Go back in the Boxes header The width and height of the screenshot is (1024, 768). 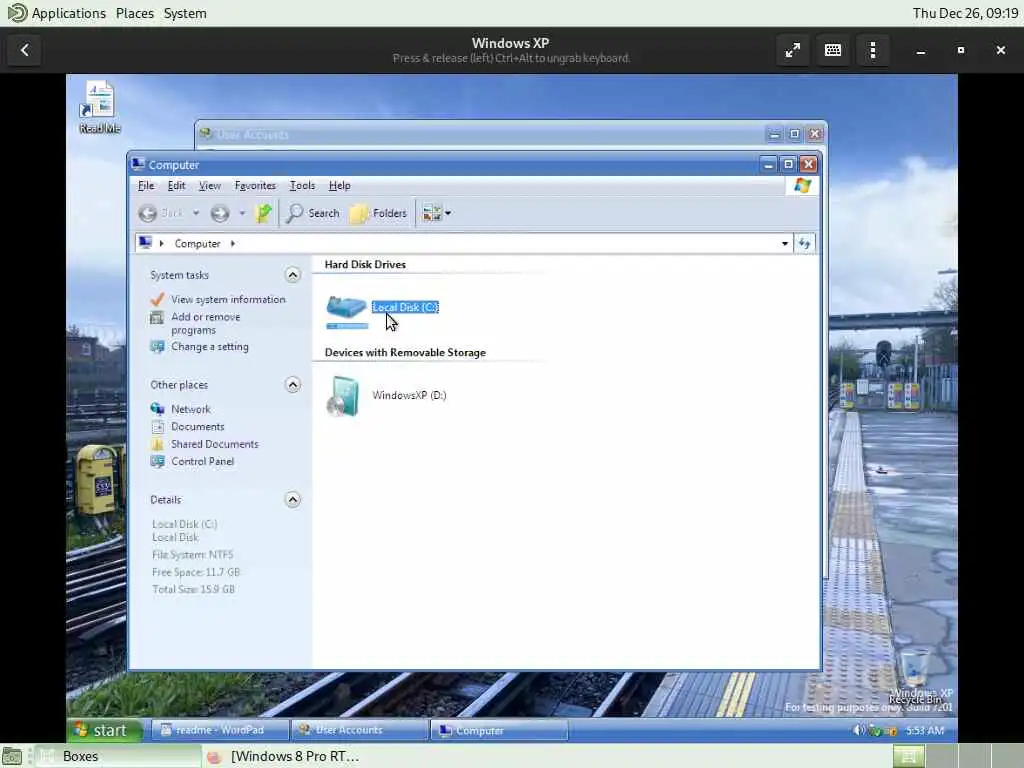(25, 50)
